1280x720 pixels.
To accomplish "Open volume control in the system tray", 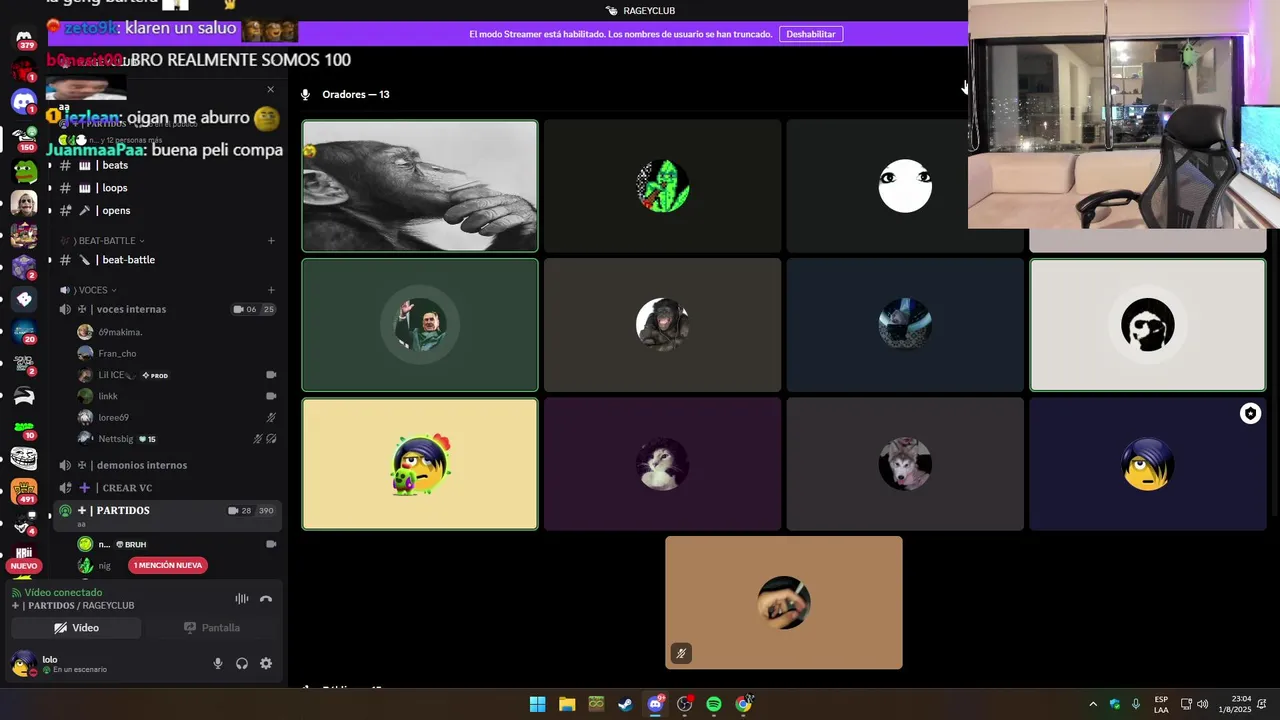I will [x=1203, y=704].
